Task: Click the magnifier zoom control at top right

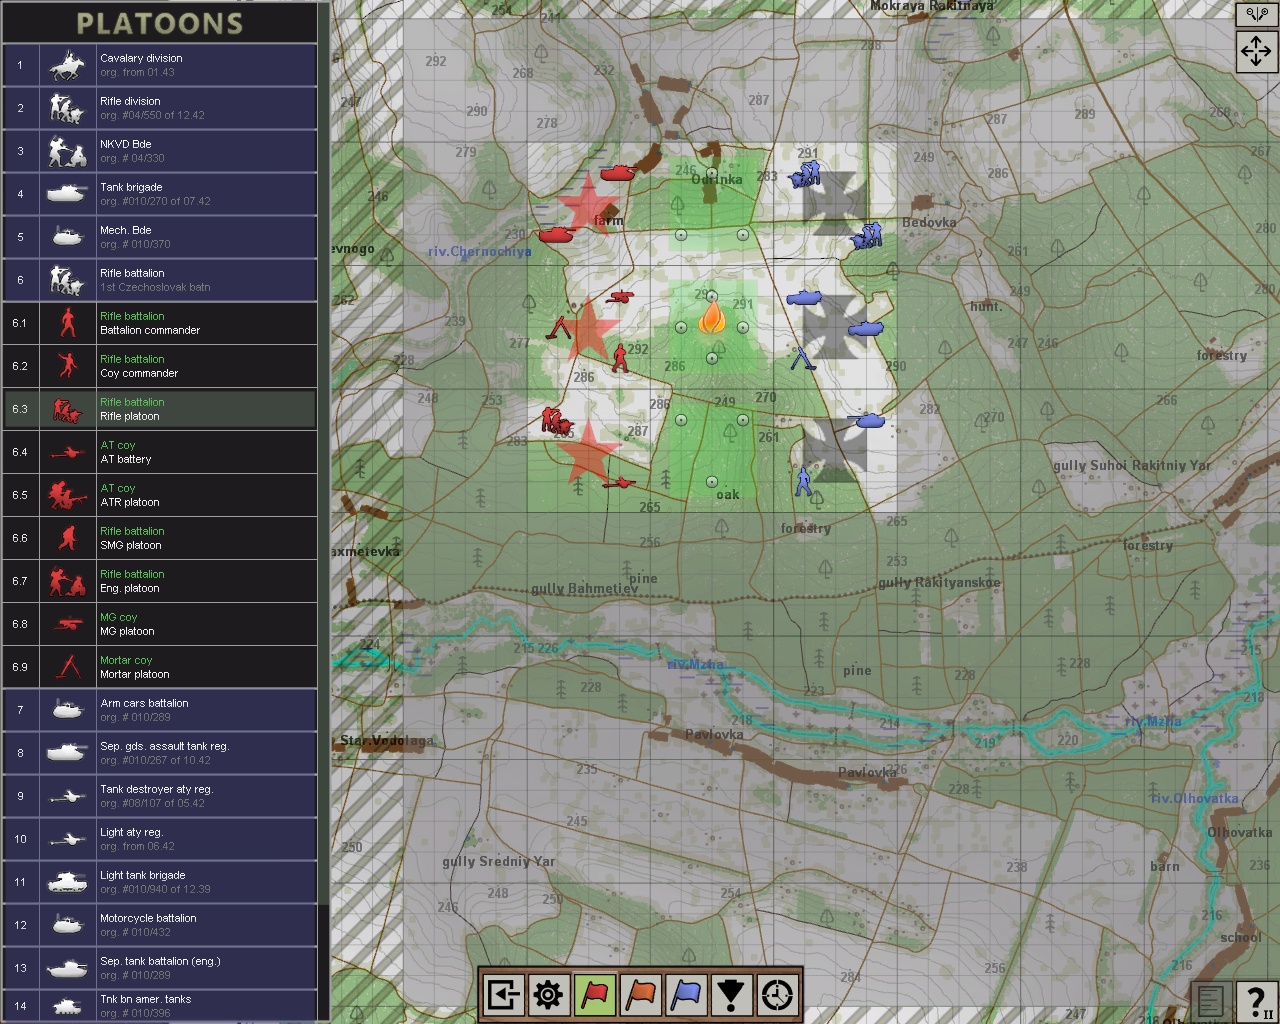Action: (1256, 15)
